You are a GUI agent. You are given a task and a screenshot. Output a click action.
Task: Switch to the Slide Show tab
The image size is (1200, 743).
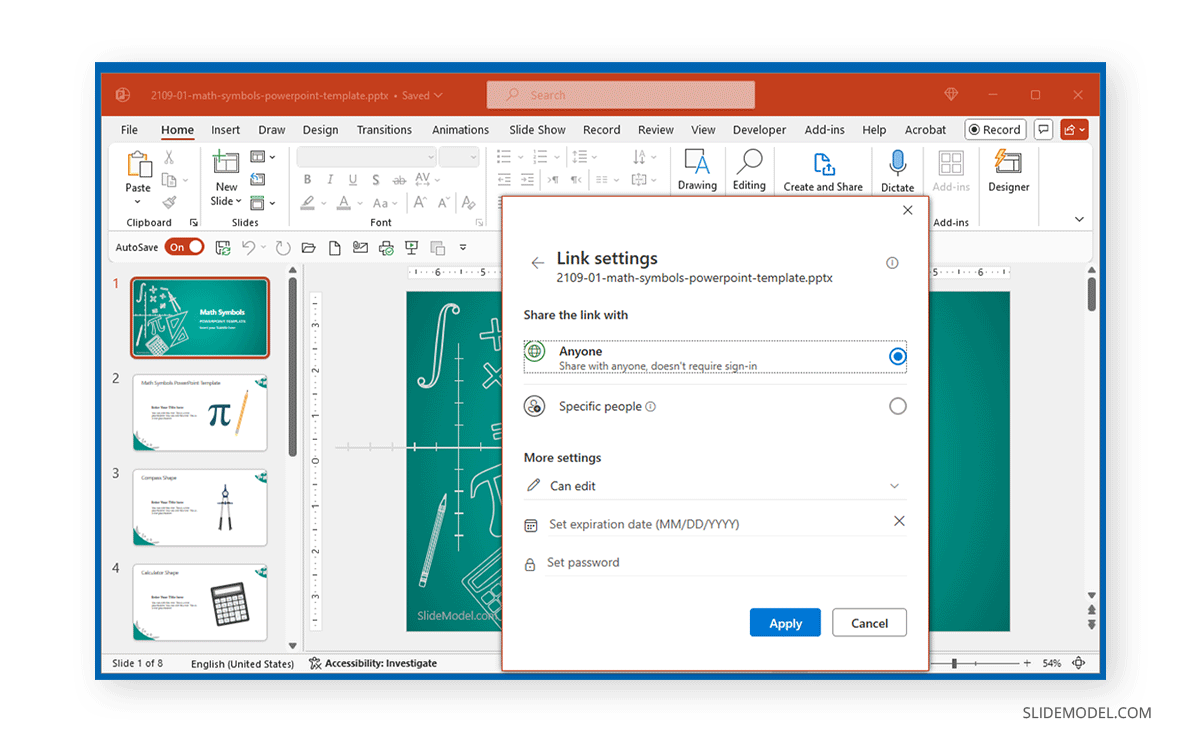pyautogui.click(x=537, y=130)
